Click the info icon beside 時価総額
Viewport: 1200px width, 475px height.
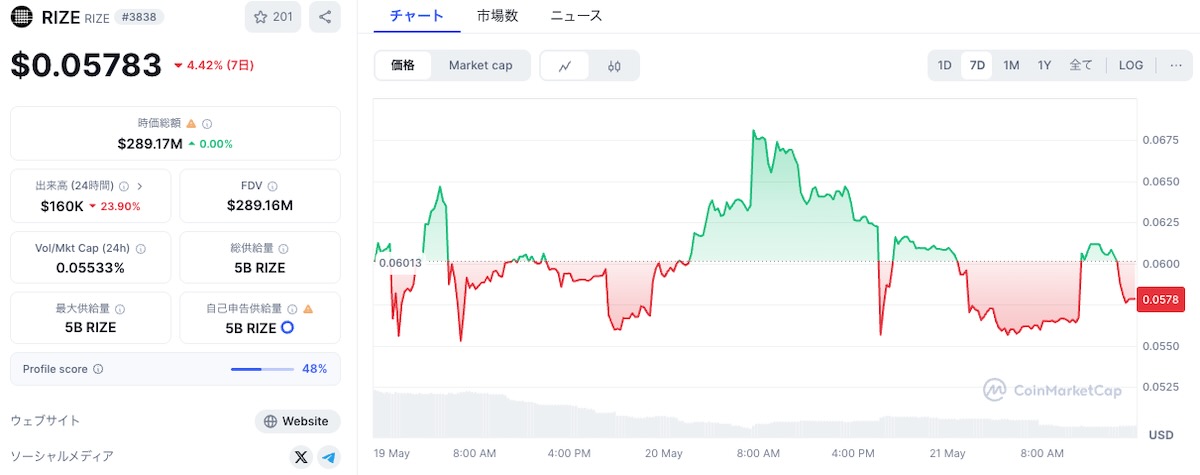tap(207, 124)
